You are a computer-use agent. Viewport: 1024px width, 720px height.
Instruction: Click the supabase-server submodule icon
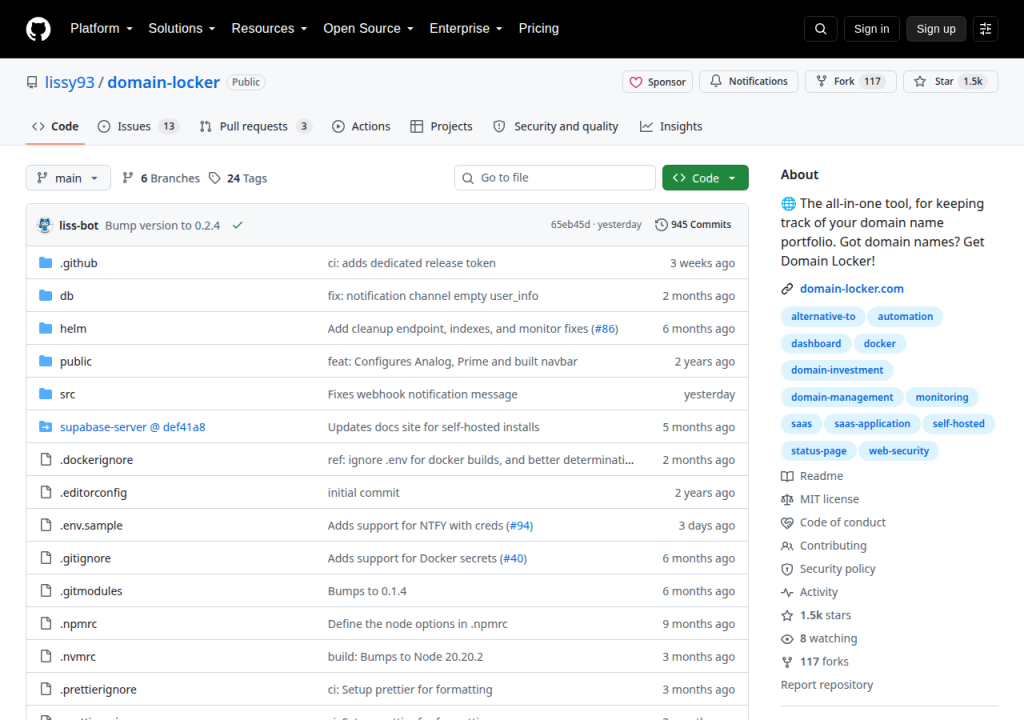pyautogui.click(x=45, y=427)
